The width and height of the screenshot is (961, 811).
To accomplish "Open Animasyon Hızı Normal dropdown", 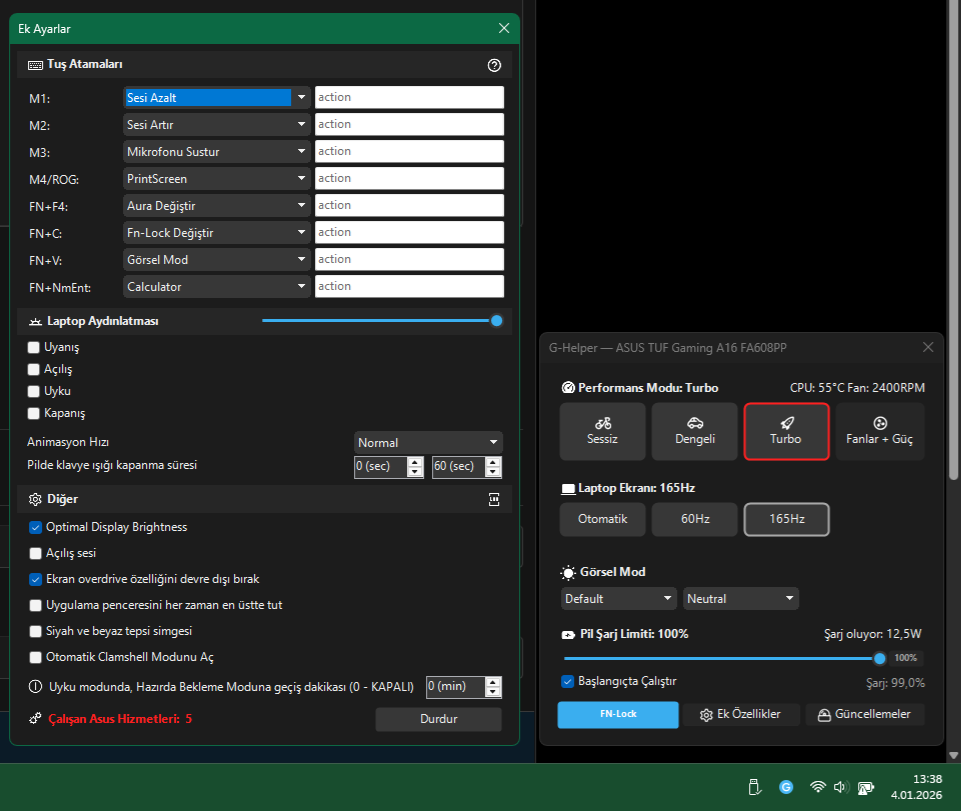I will pyautogui.click(x=428, y=443).
